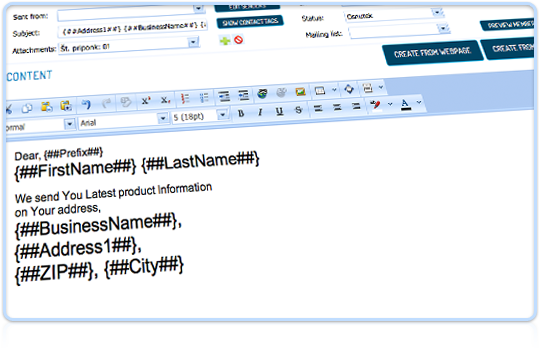540x360 pixels.
Task: Expand the highlight color dropdown arrow
Action: tap(390, 104)
